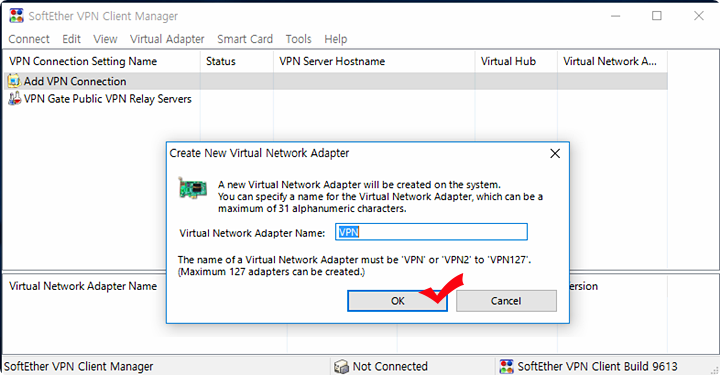
Task: Select the 'Add VPN Connection' row text
Action: (75, 81)
